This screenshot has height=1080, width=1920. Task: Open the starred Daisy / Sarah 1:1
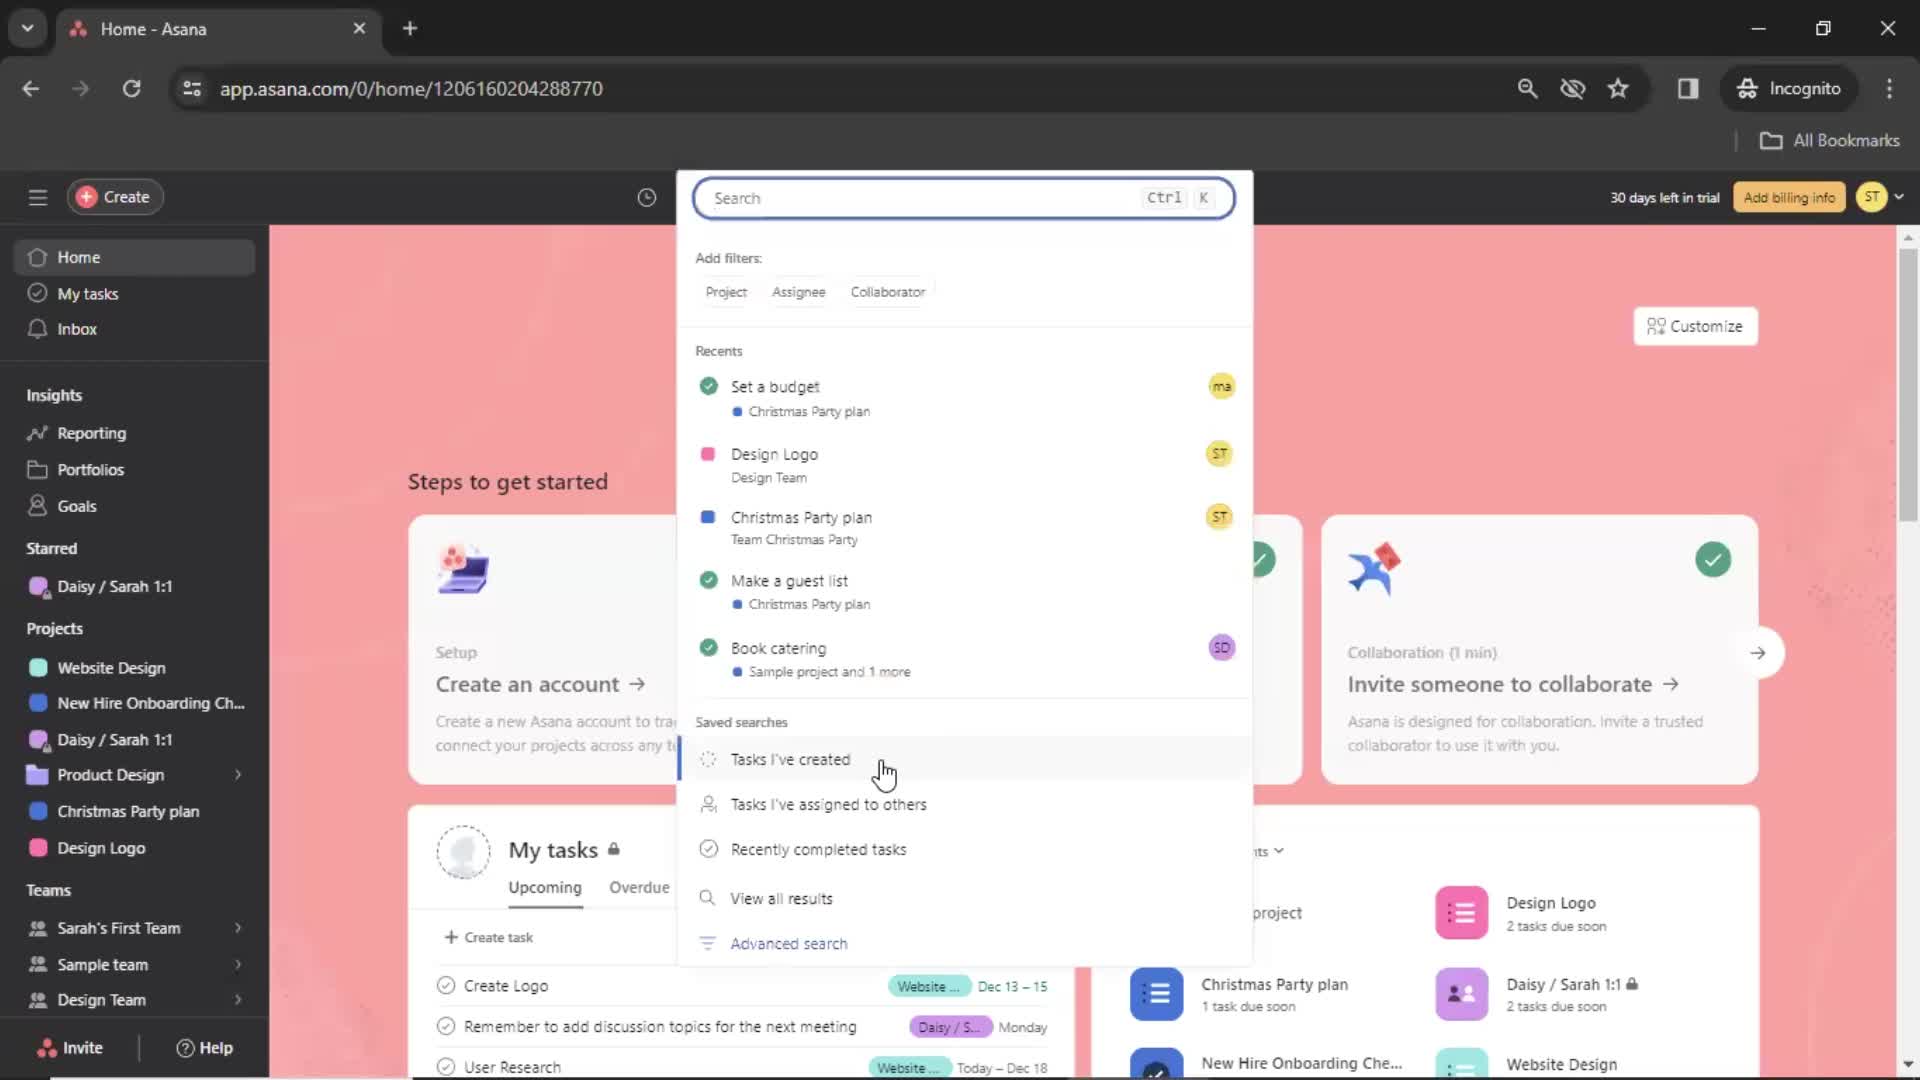pos(134,586)
